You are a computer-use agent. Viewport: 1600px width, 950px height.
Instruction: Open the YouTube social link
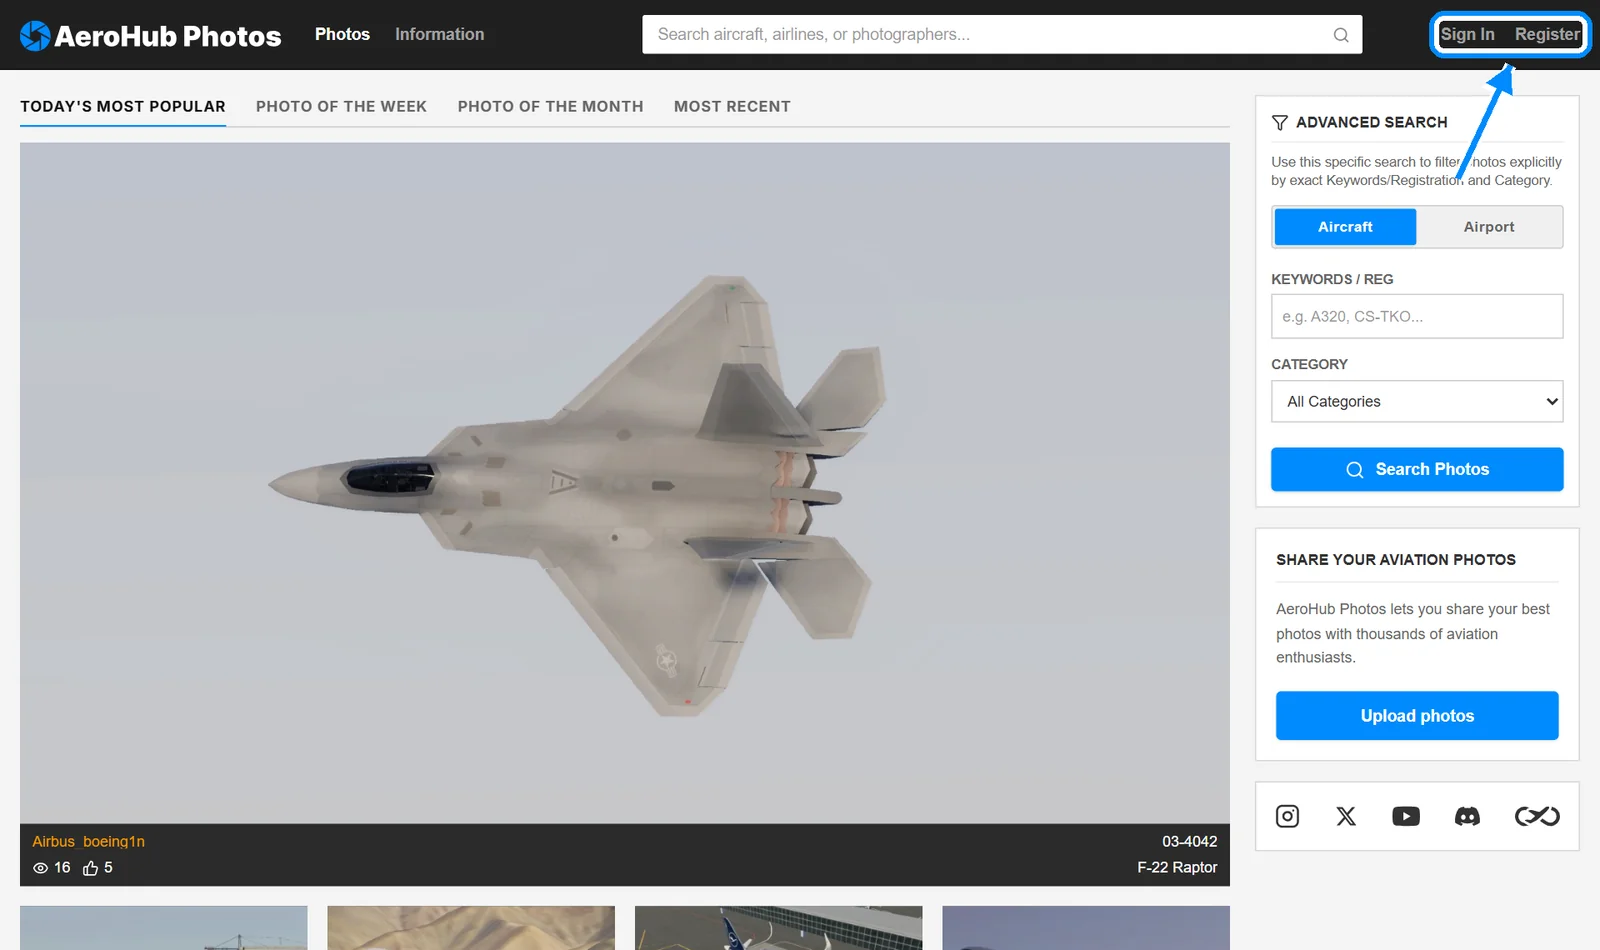1406,816
